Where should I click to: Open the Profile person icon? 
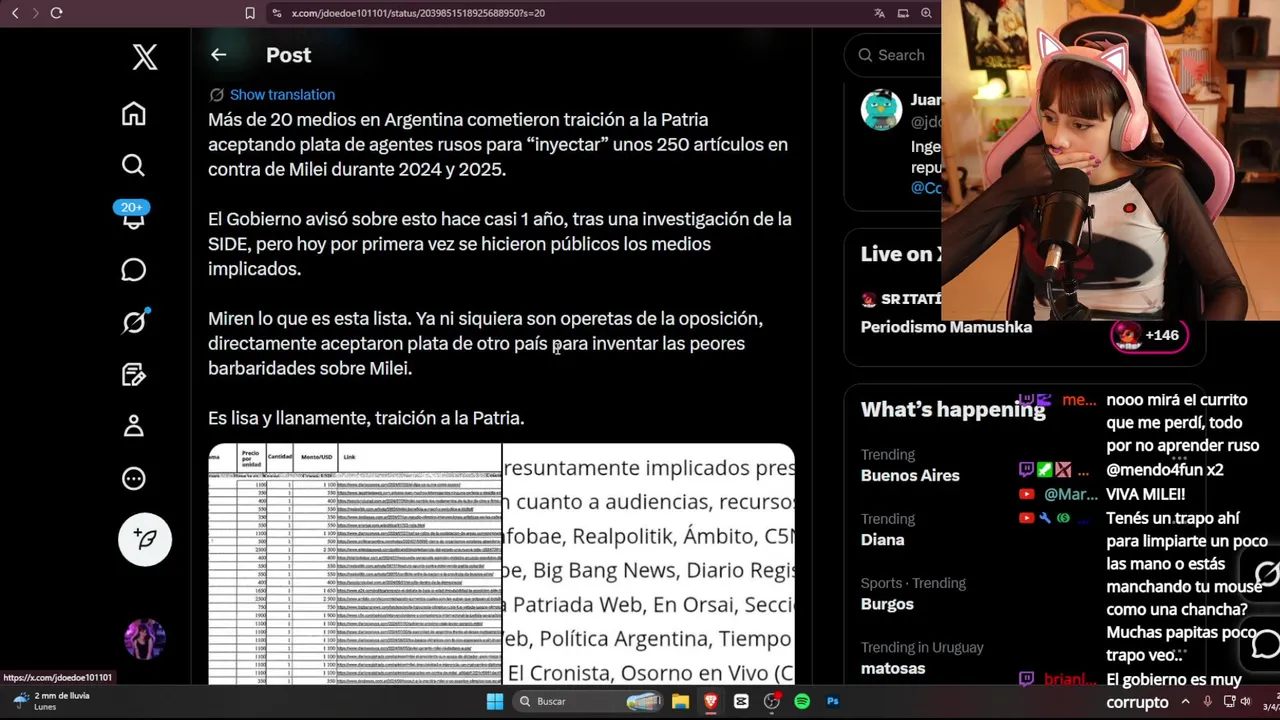pyautogui.click(x=133, y=426)
